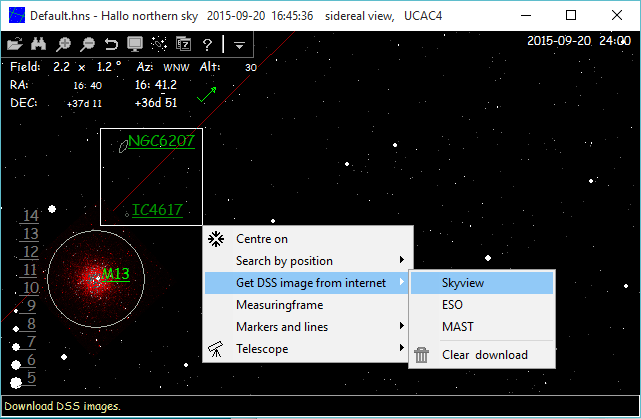Click the Hallo northern sky title bar icon
641x419 pixels.
(x=17, y=16)
